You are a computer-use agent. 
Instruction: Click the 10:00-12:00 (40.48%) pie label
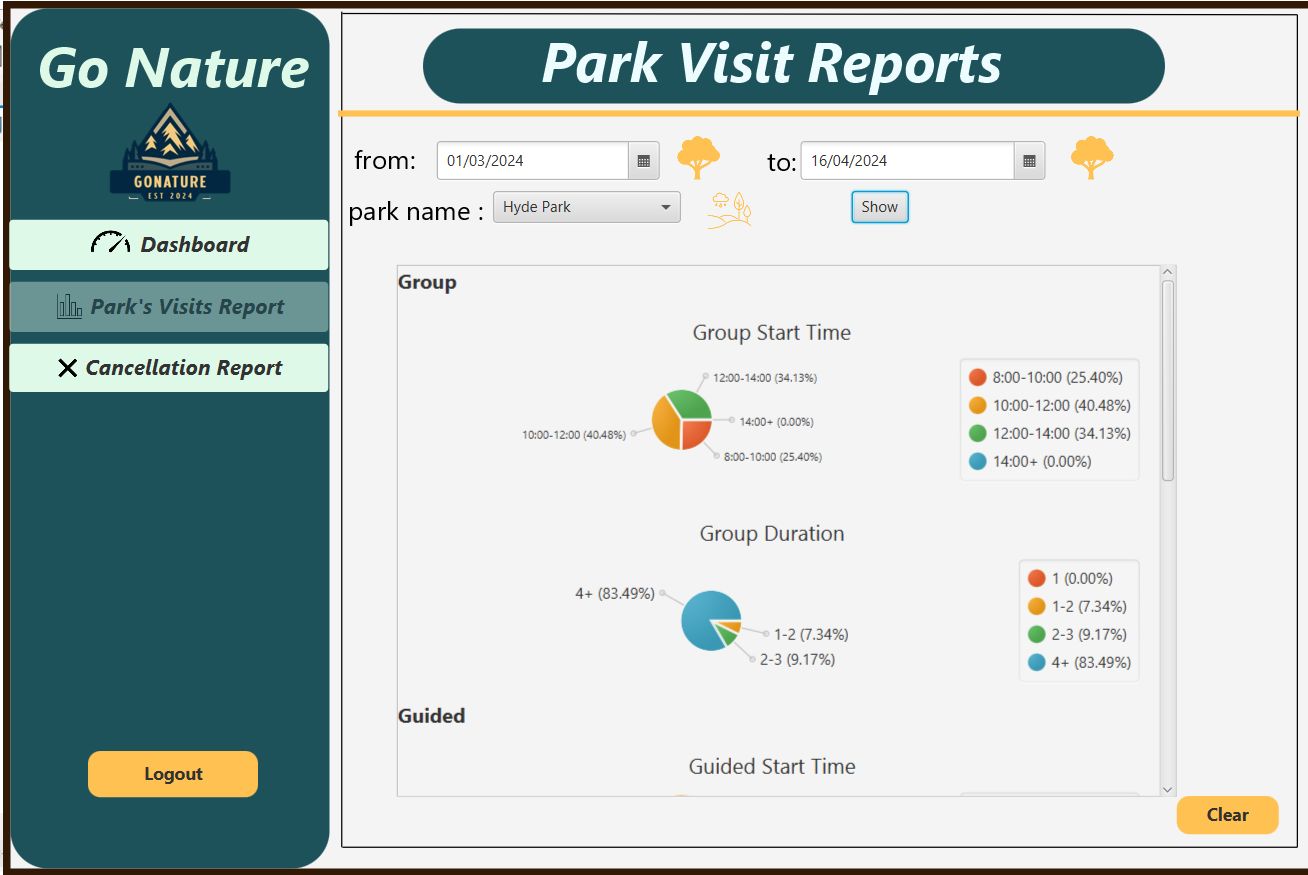tap(574, 435)
